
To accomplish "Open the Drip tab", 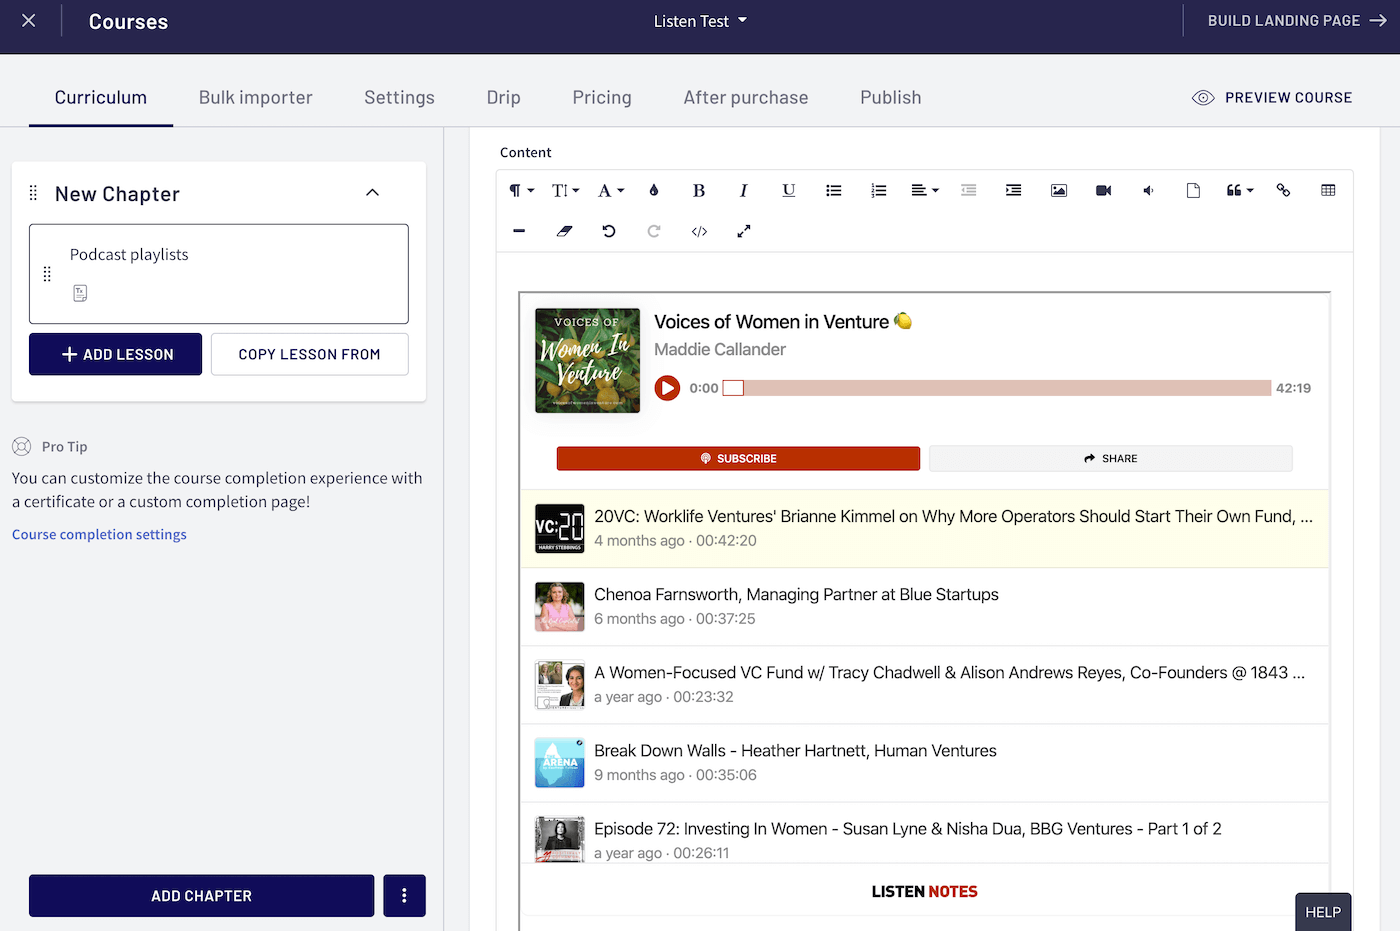I will [x=504, y=98].
